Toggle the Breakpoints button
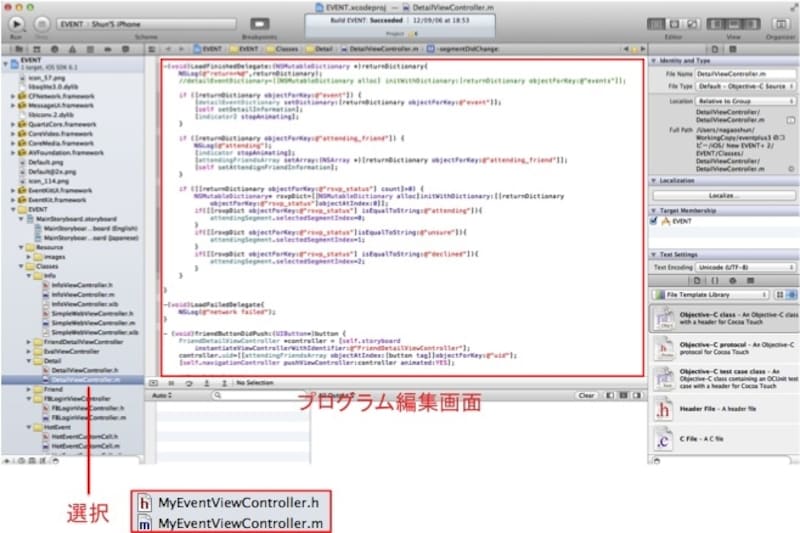Image resolution: width=800 pixels, height=533 pixels. click(x=259, y=22)
